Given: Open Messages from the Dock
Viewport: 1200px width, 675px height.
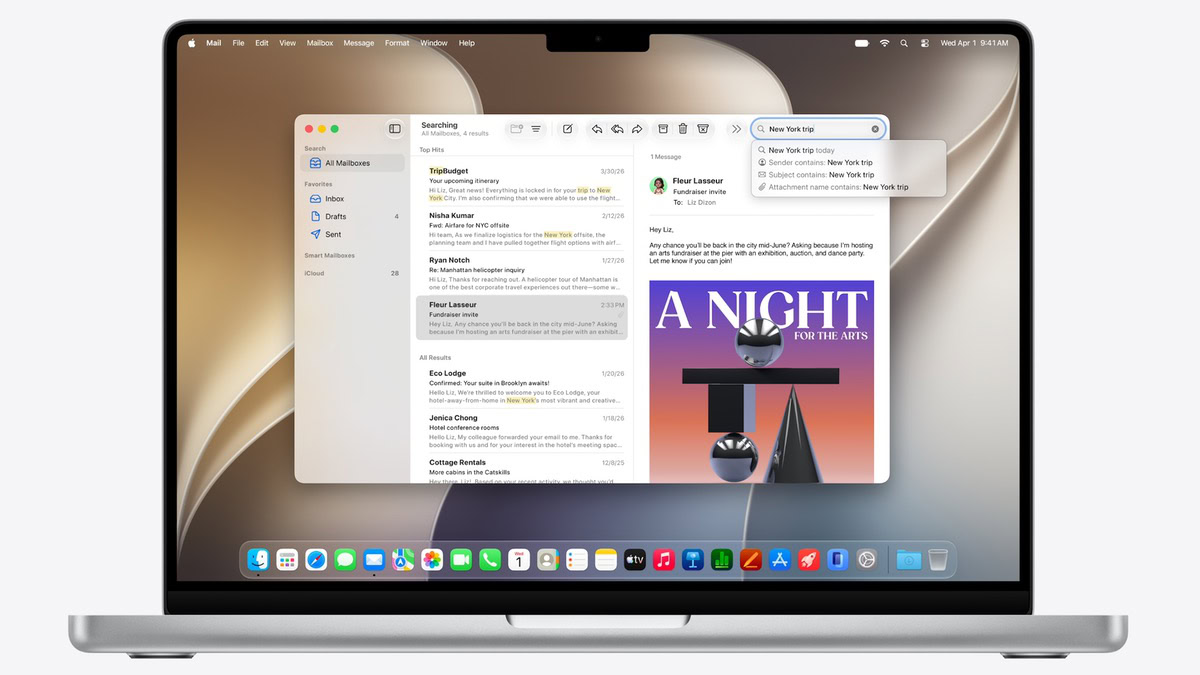Looking at the screenshot, I should [345, 559].
